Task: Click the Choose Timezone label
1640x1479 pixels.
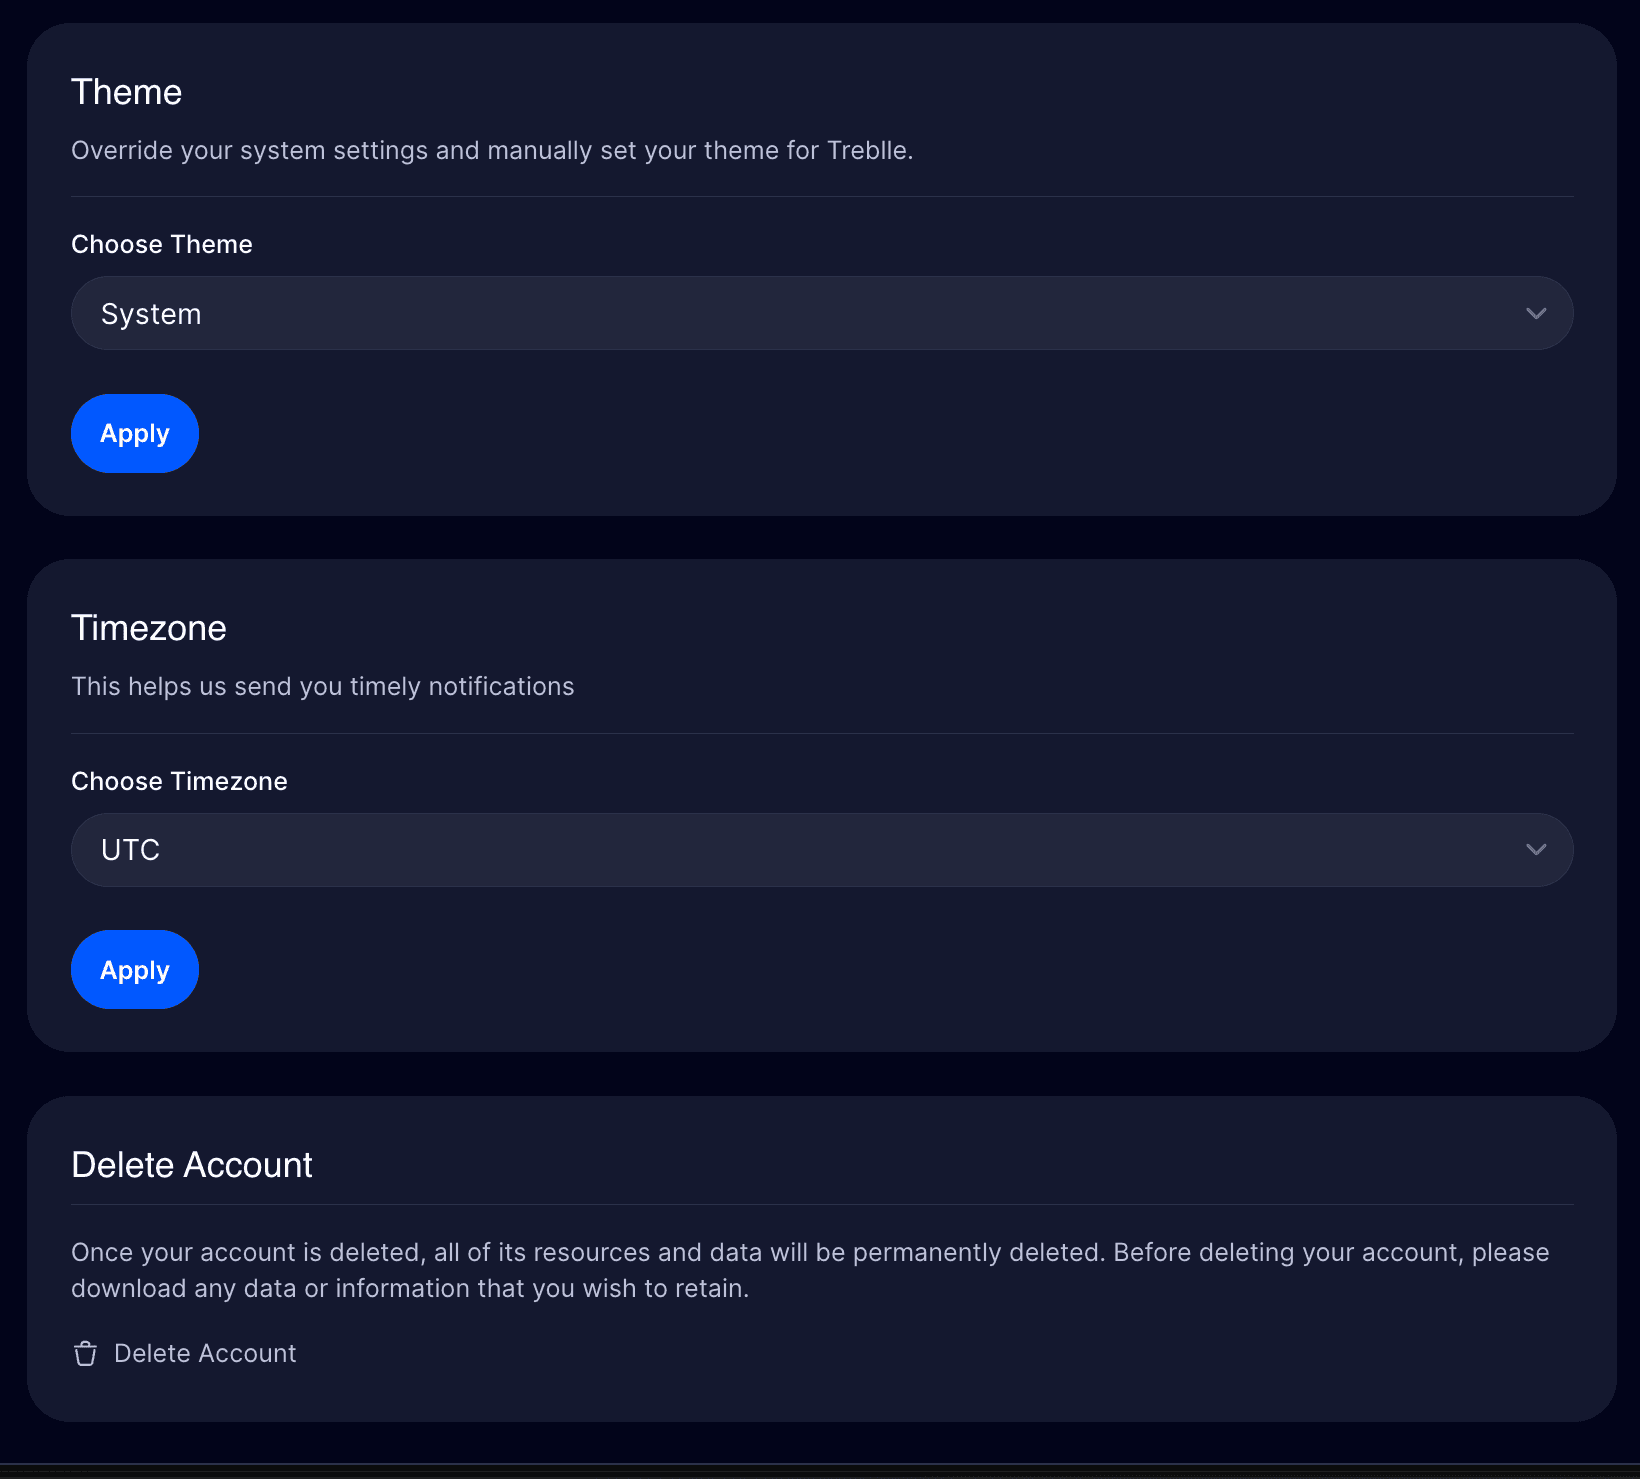Action: tap(179, 781)
